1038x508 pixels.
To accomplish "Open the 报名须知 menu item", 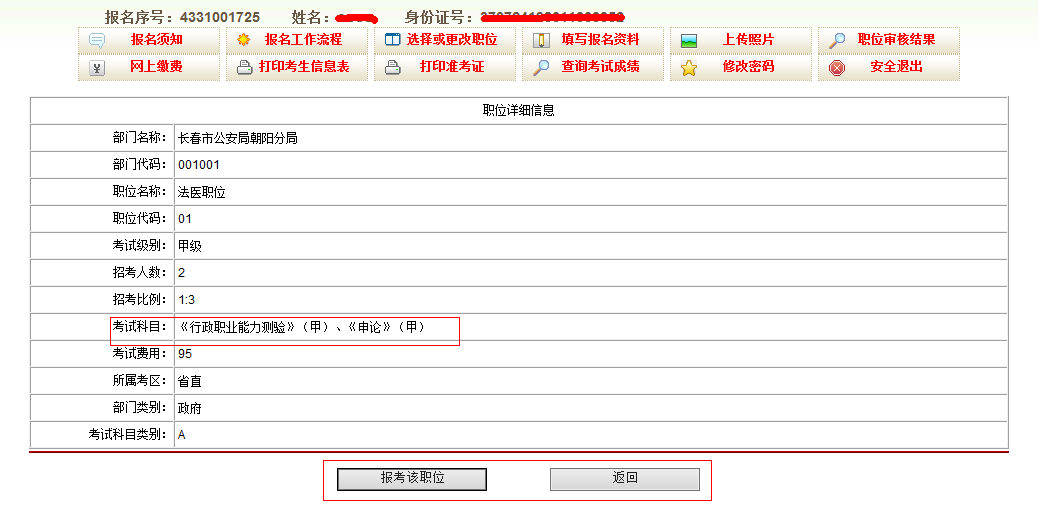I will 156,40.
